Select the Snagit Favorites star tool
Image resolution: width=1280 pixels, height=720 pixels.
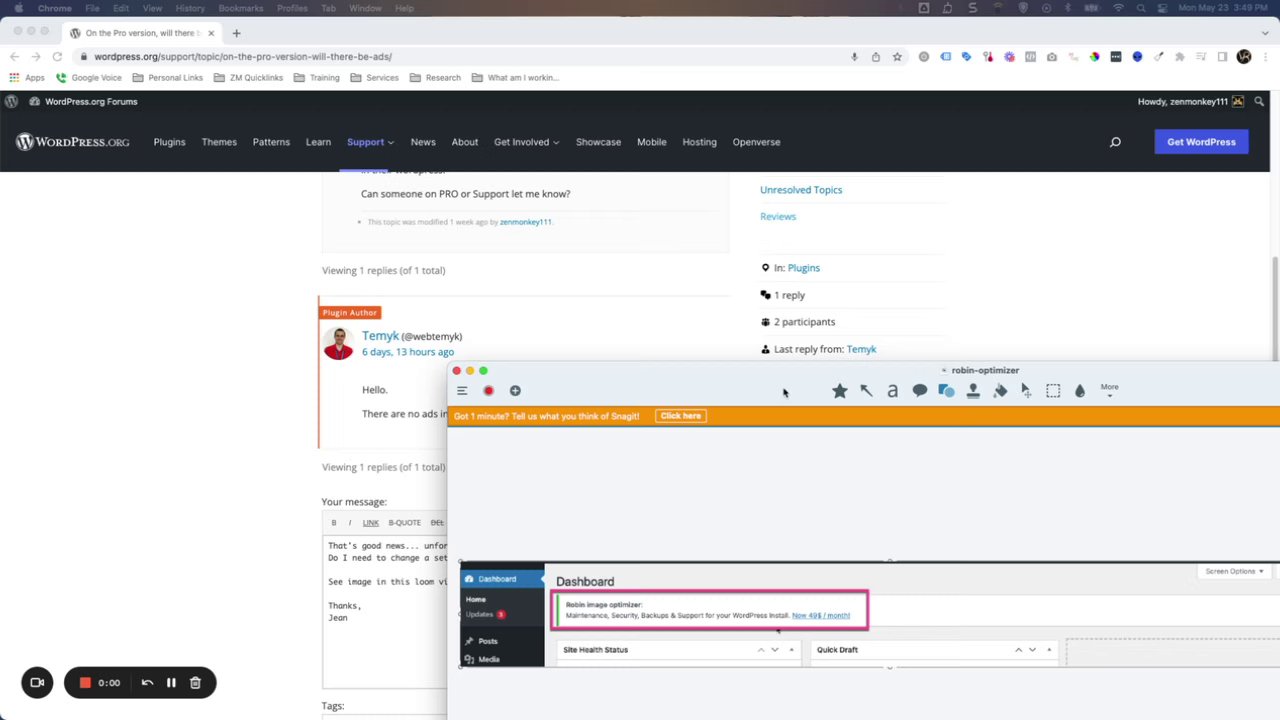point(840,391)
